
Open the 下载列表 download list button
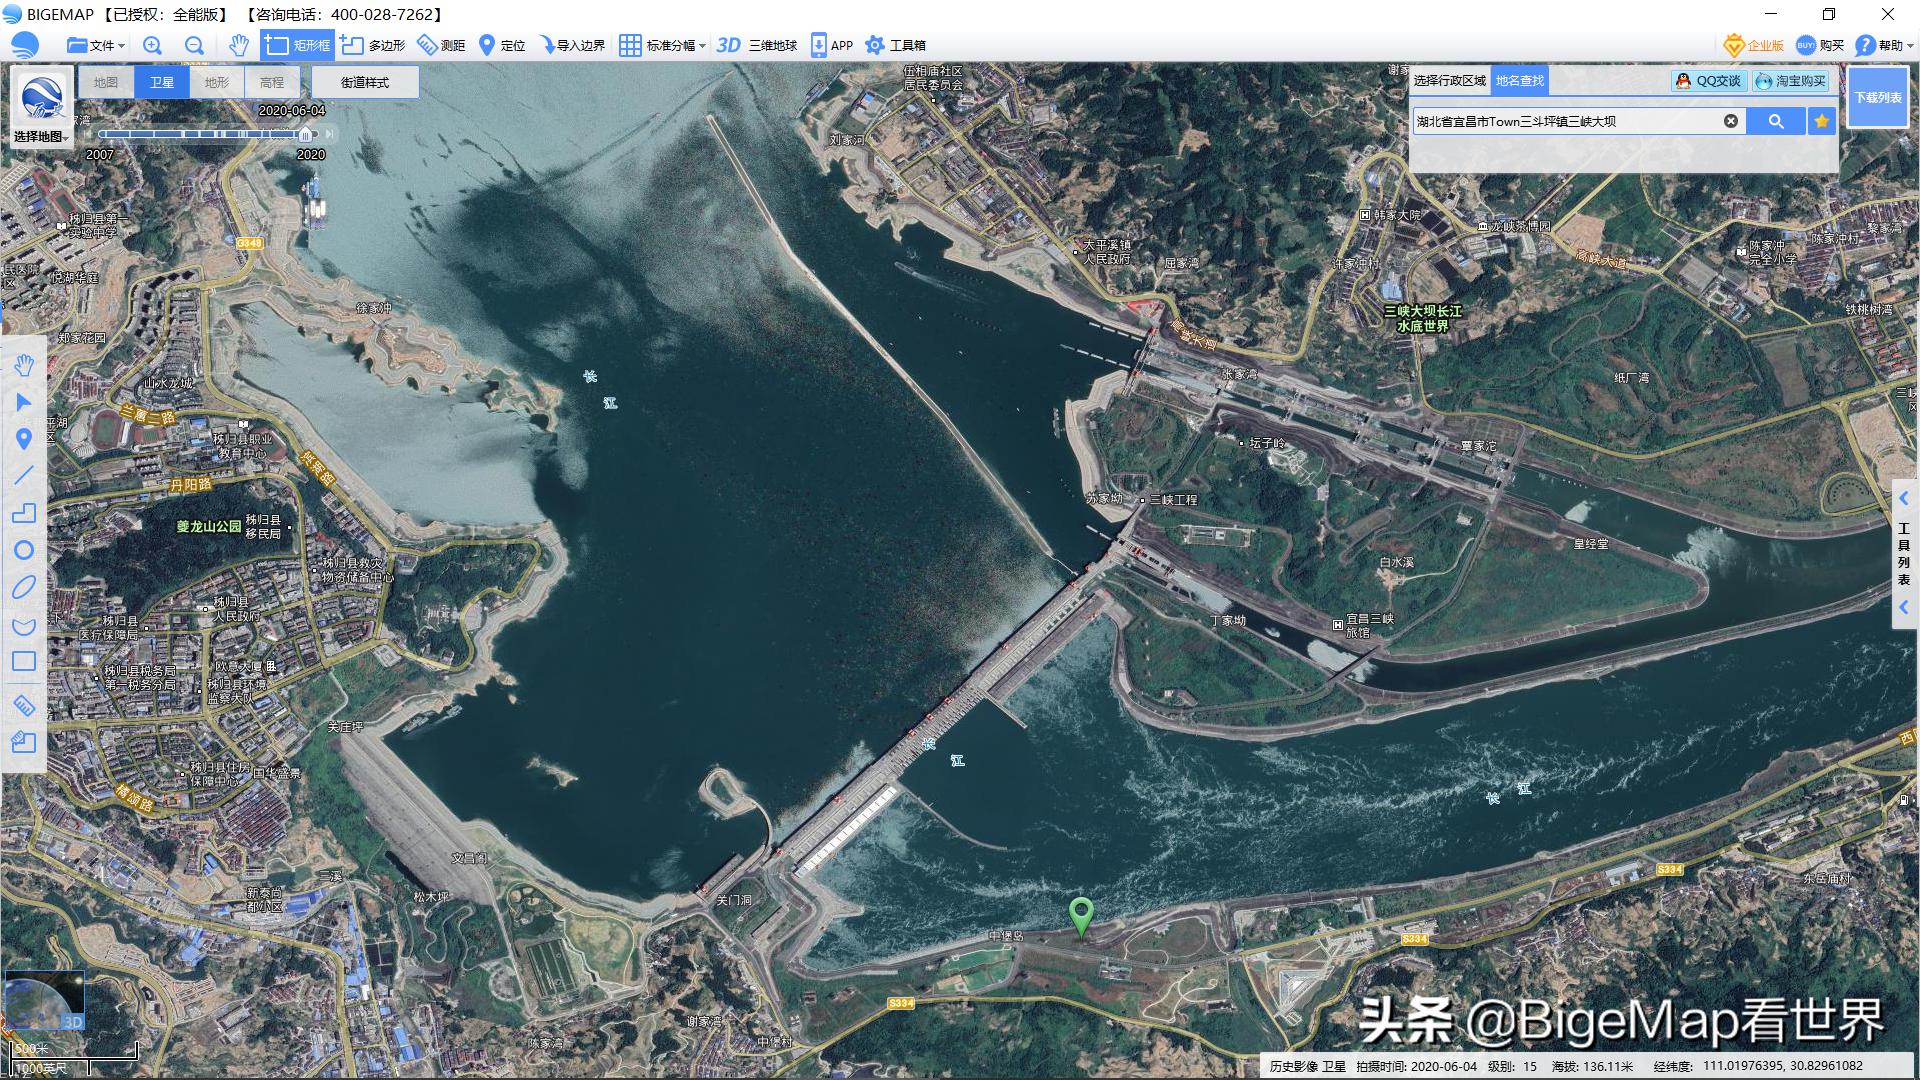(x=1877, y=97)
